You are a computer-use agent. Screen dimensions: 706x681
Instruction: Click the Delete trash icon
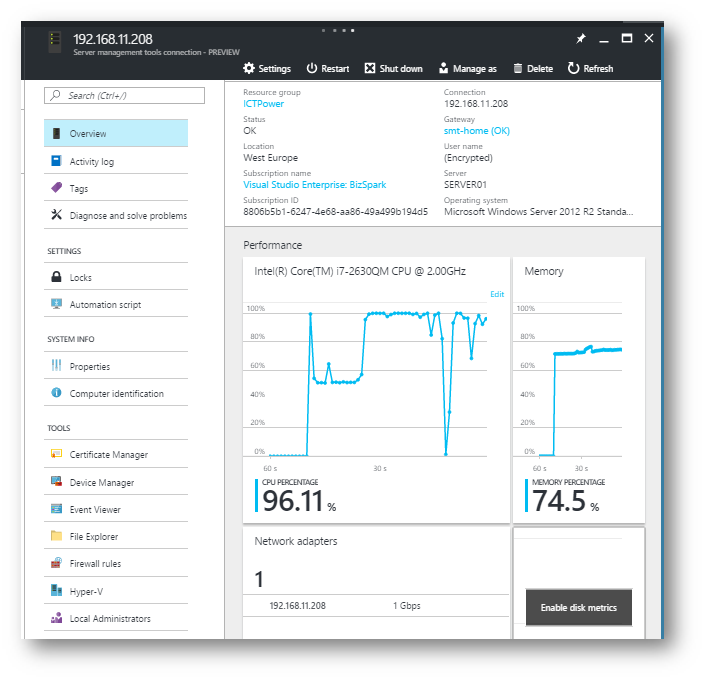tap(518, 69)
